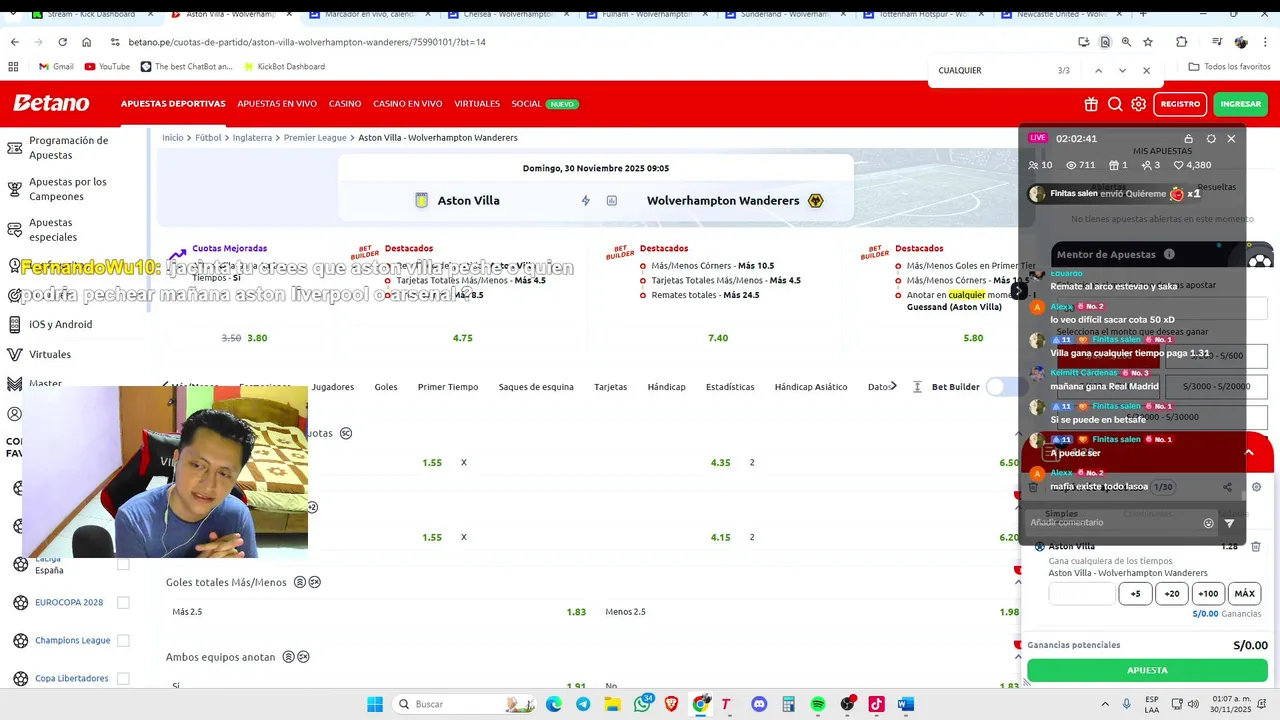Open WhatsApp from the taskbar
The width and height of the screenshot is (1280, 720).
coord(642,704)
